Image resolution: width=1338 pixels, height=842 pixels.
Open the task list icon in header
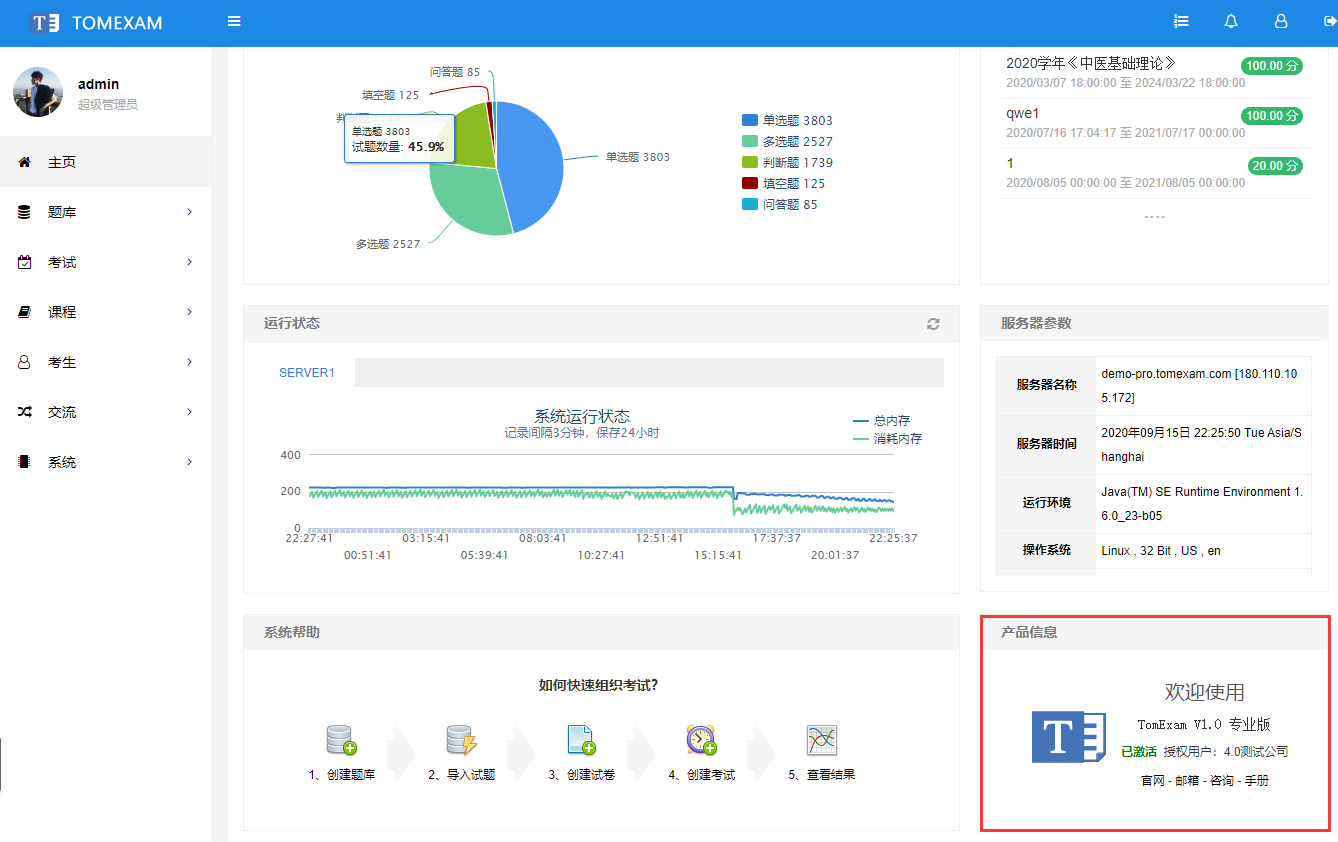pyautogui.click(x=1181, y=22)
